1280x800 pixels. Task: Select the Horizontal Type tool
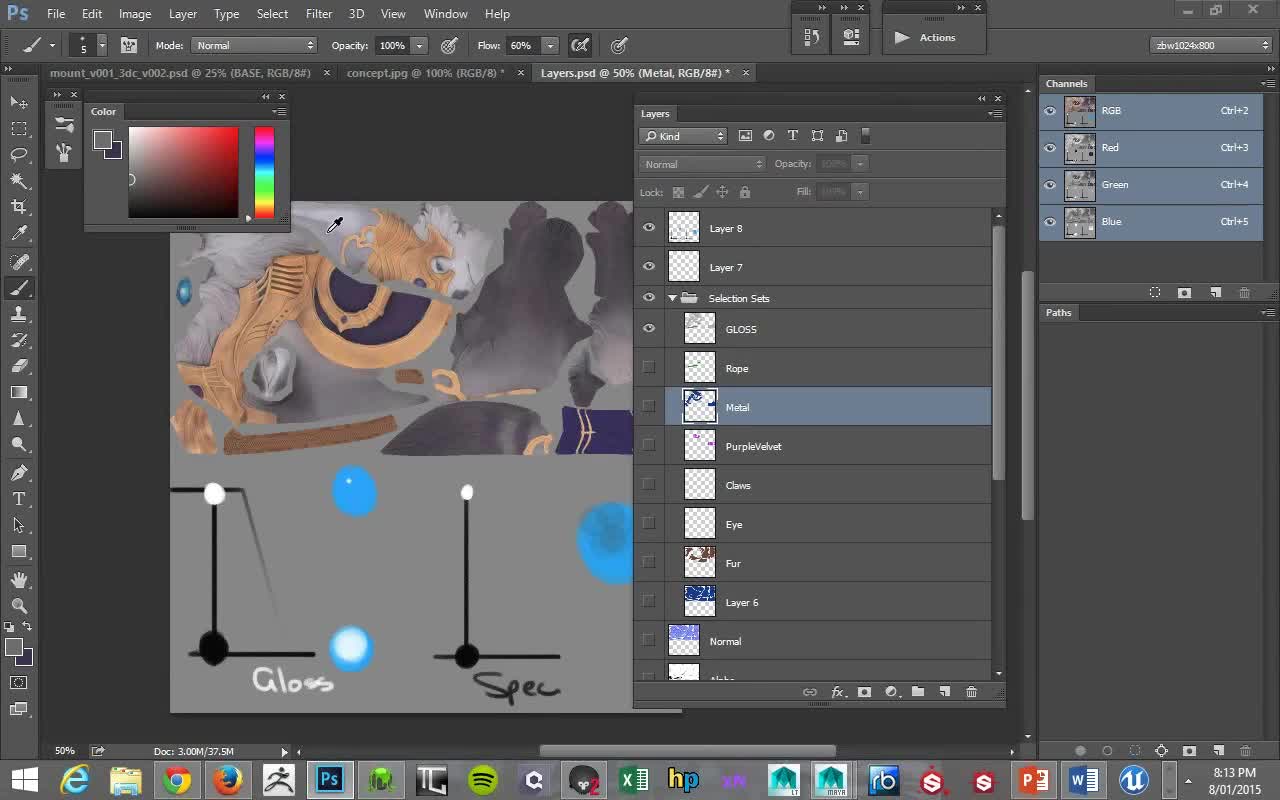[x=19, y=499]
